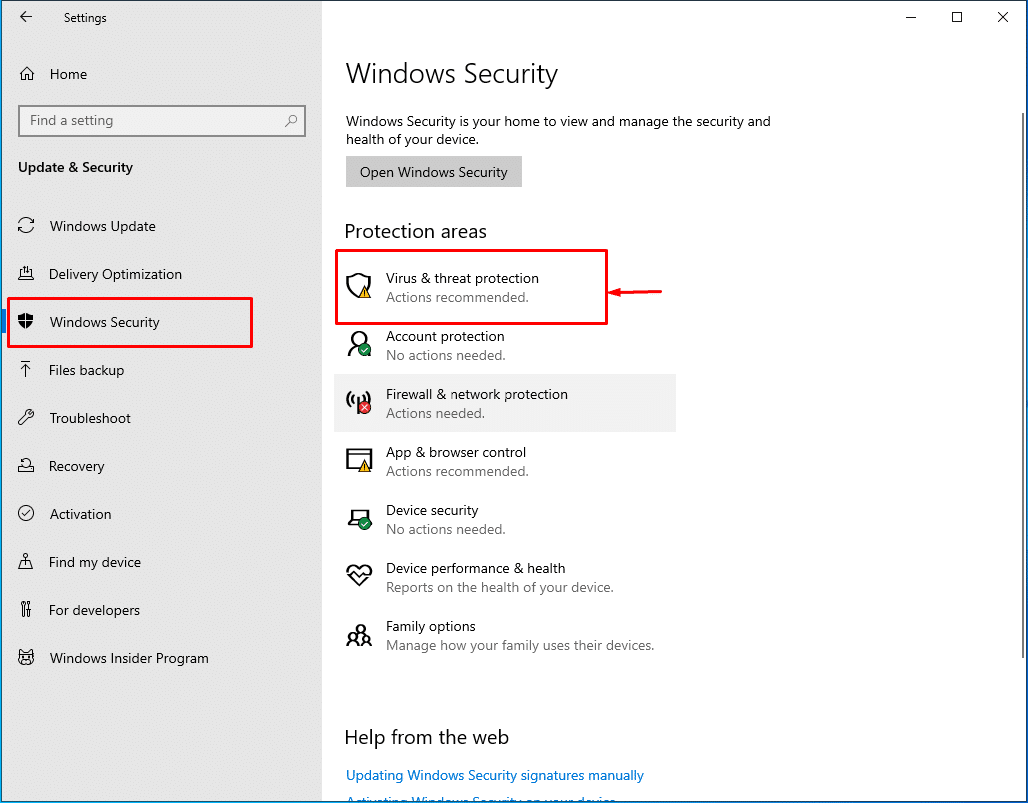Click the Help from the web heading
1028x803 pixels.
click(x=427, y=737)
